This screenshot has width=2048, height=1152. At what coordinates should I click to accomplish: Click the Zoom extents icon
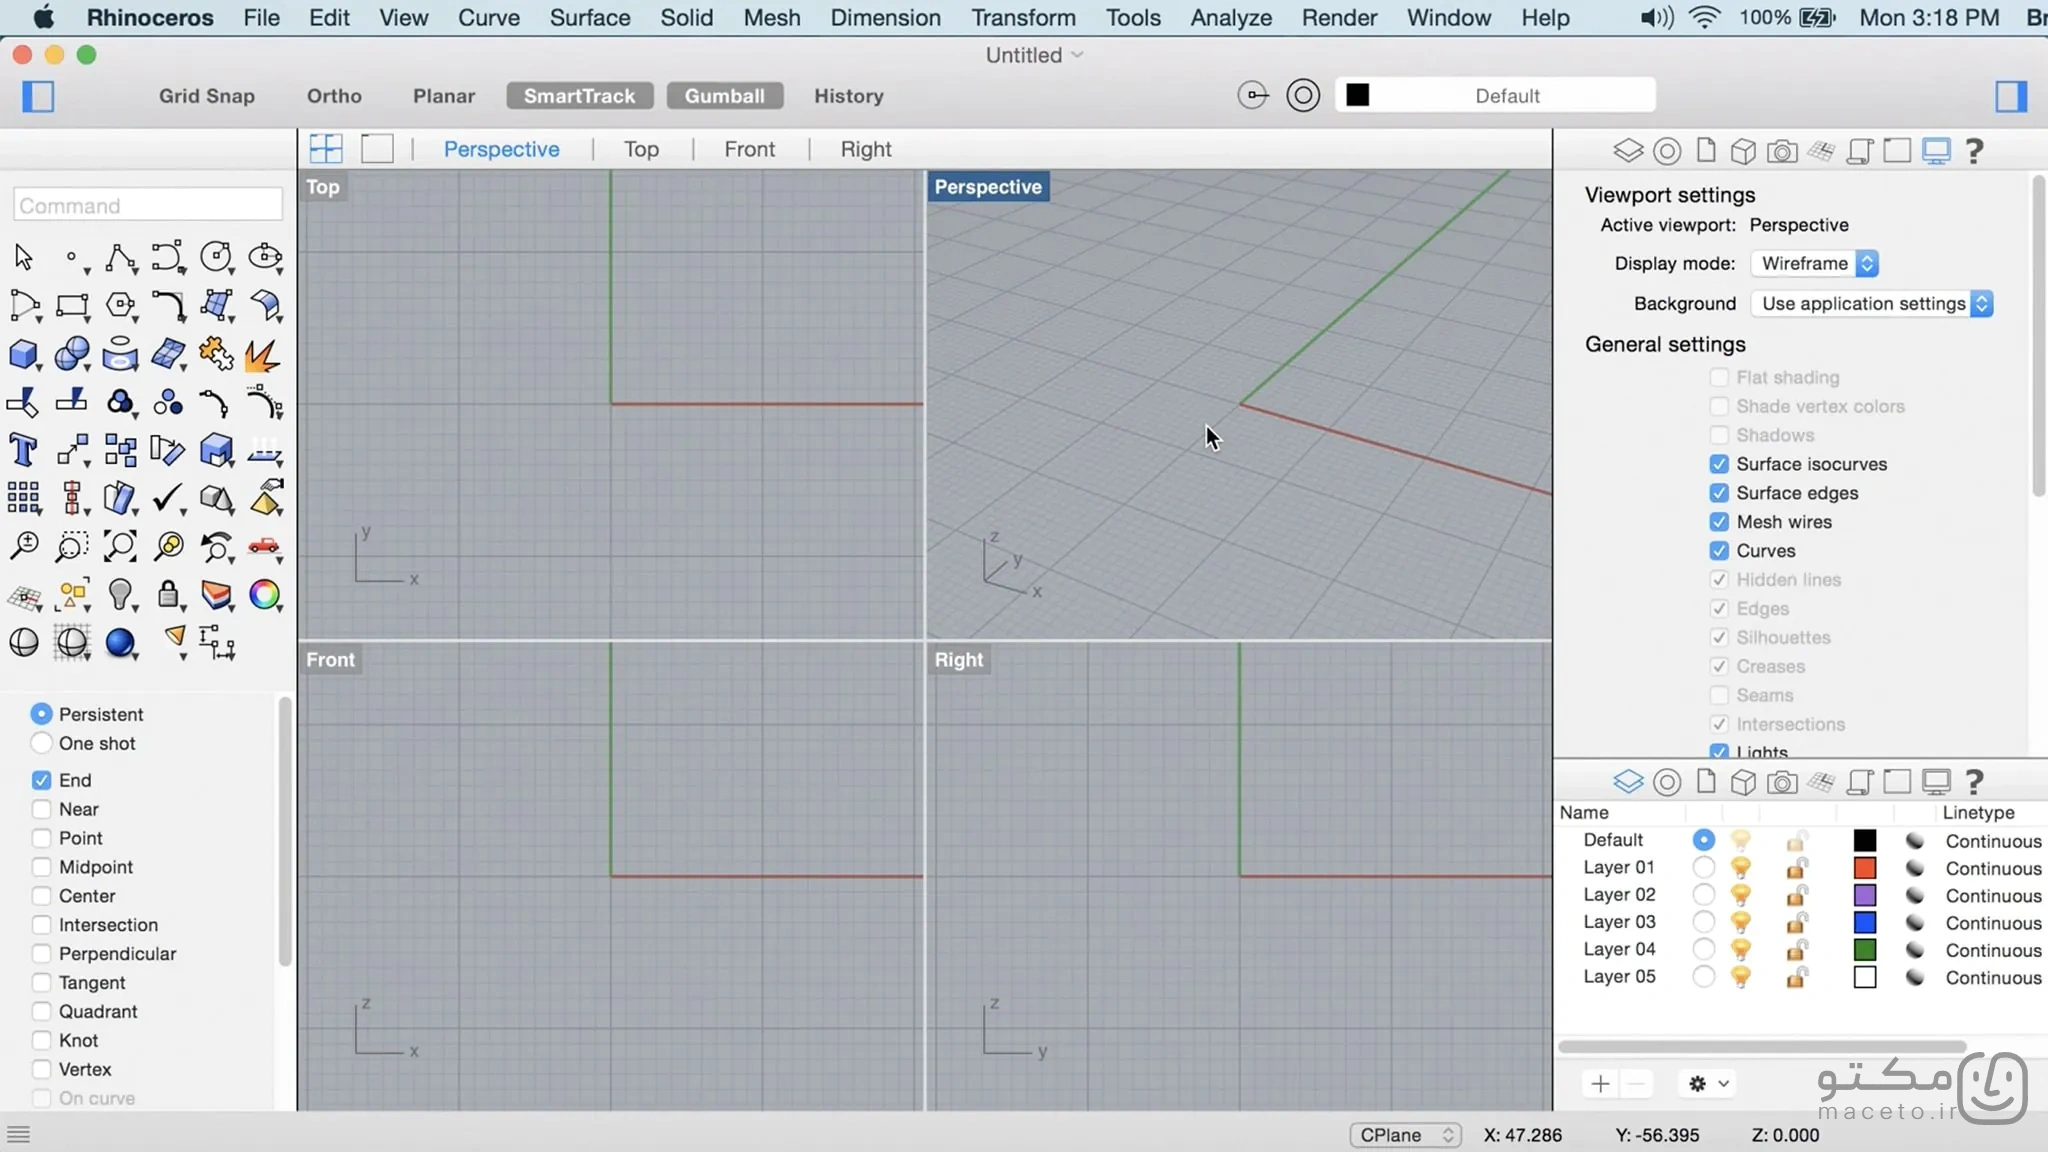click(120, 545)
